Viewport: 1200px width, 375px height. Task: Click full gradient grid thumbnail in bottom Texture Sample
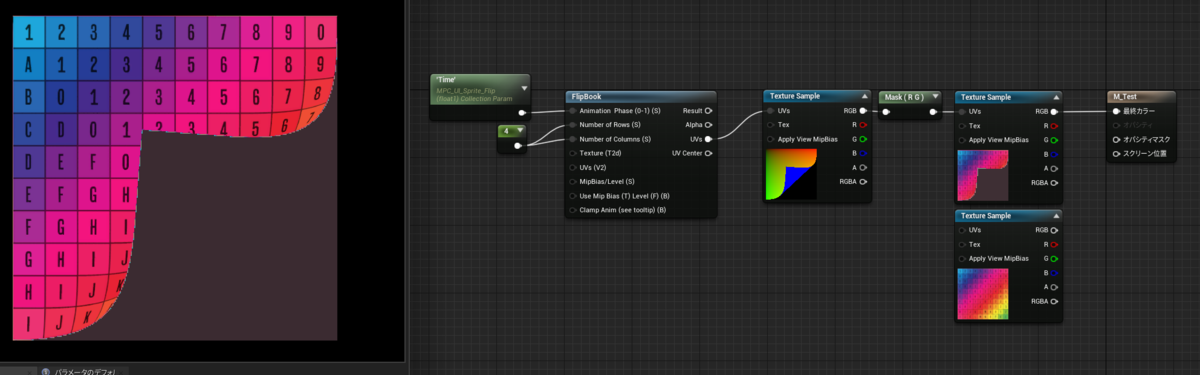pyautogui.click(x=983, y=294)
